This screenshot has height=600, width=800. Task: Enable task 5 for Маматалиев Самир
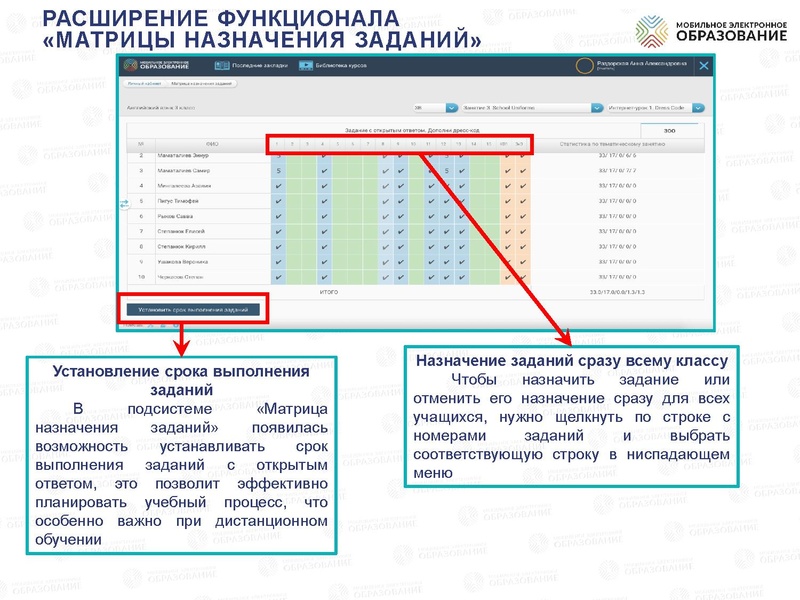point(338,172)
